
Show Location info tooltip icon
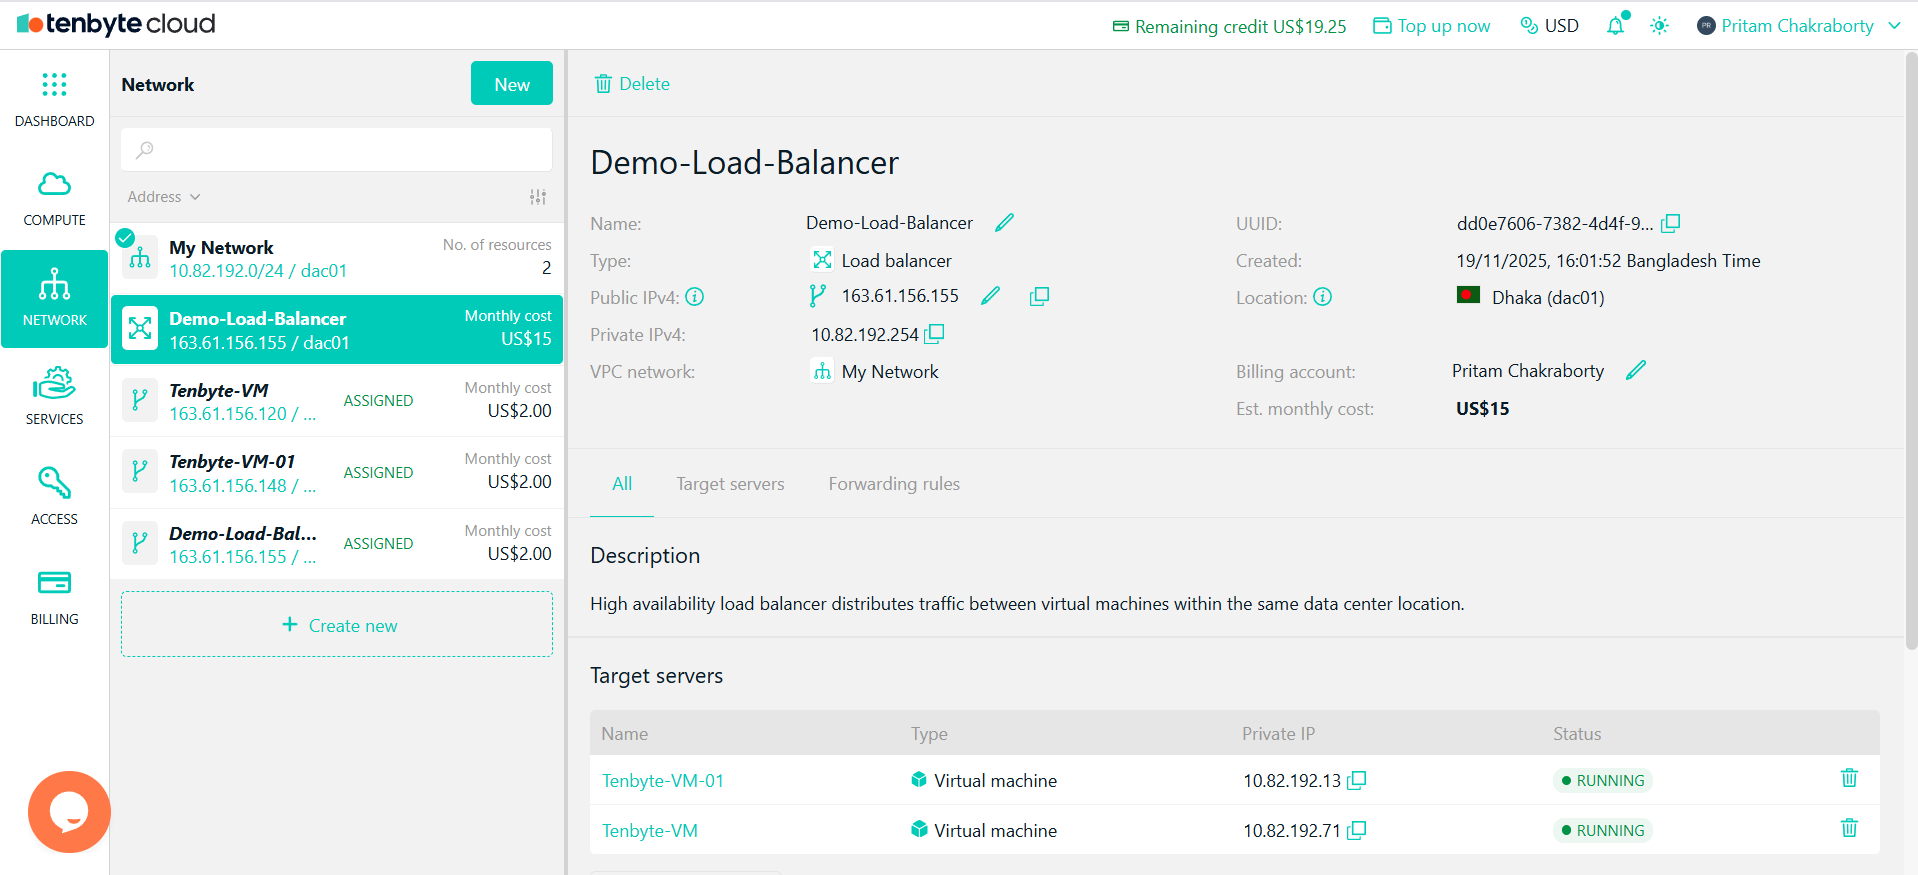1323,297
